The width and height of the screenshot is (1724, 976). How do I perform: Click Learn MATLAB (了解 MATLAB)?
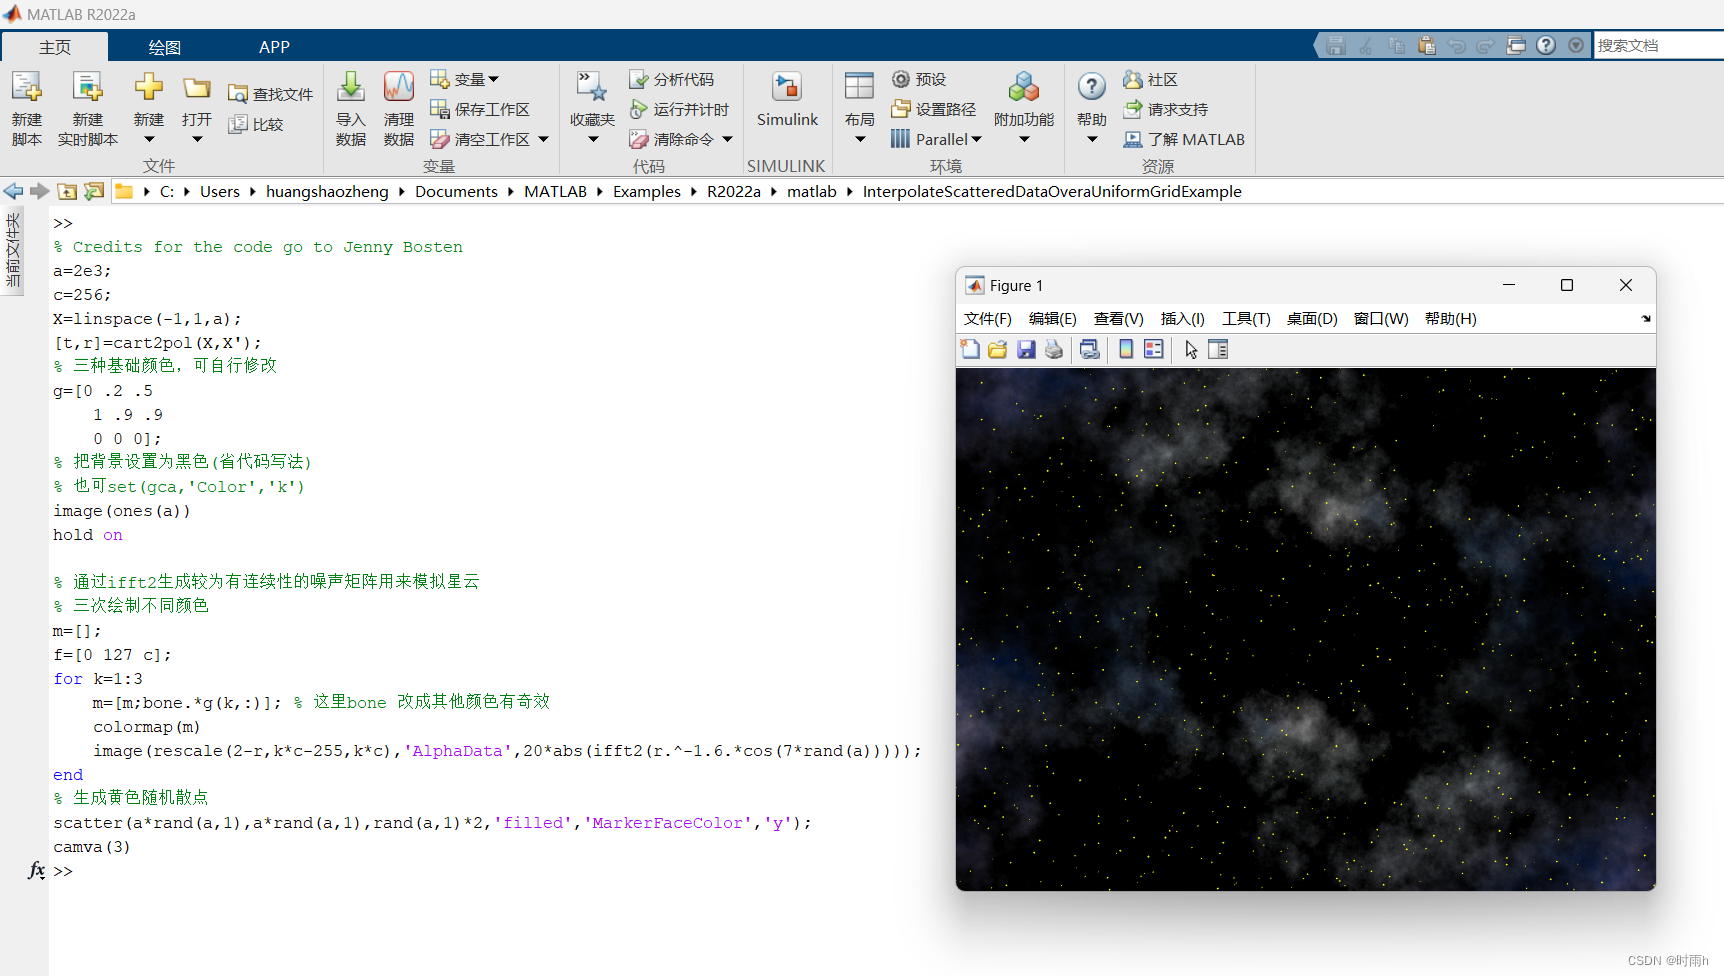[x=1184, y=139]
